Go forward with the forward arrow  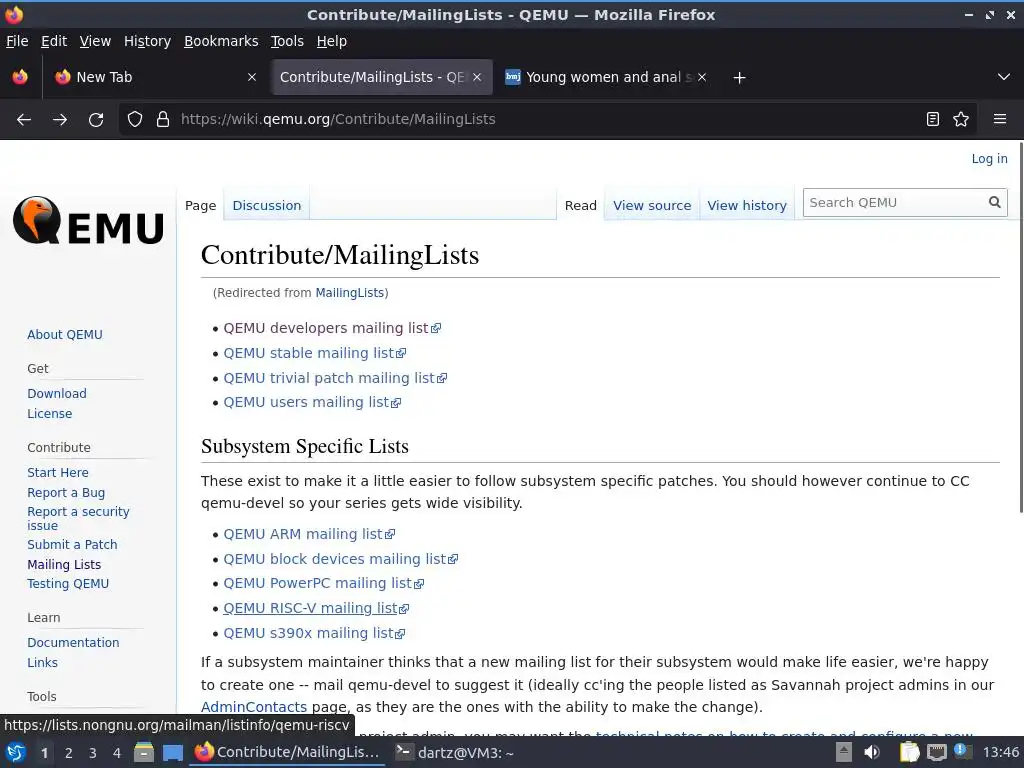click(x=60, y=120)
